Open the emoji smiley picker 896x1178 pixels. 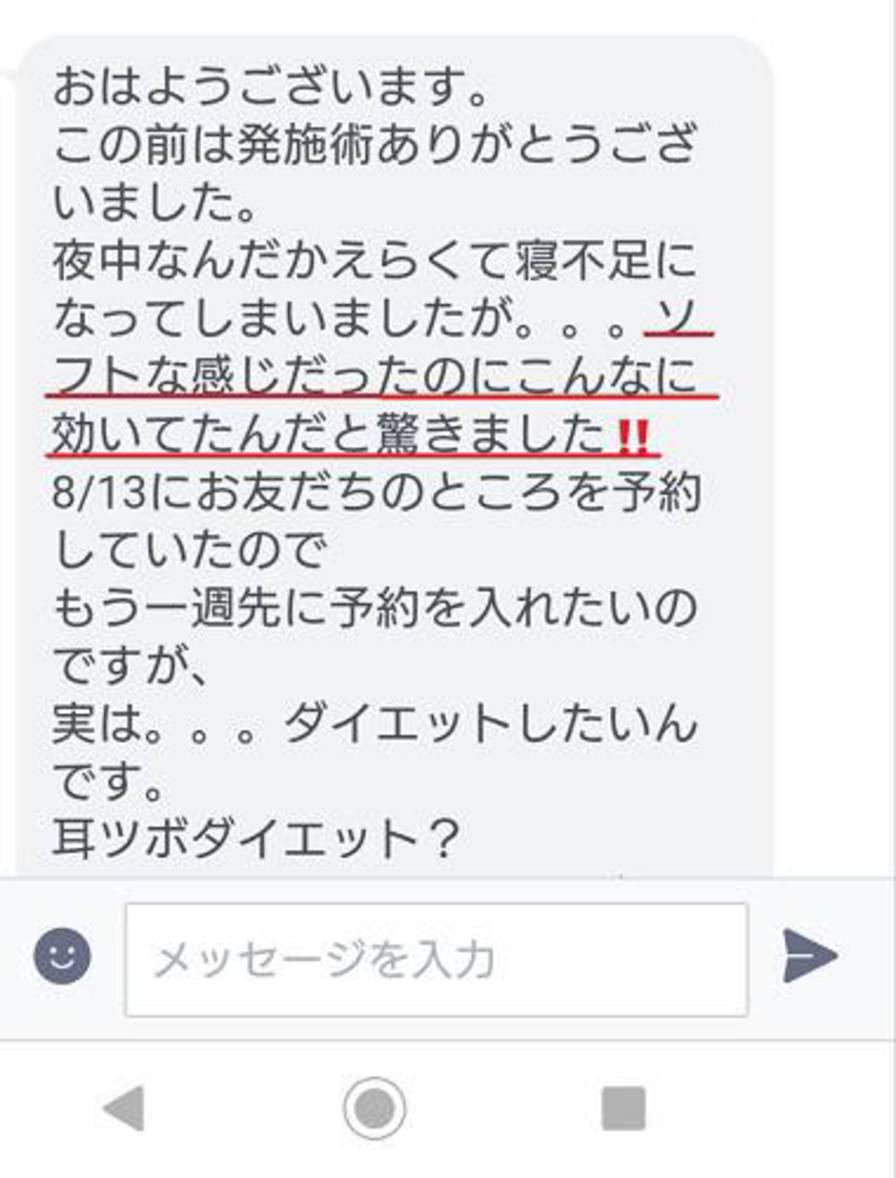(x=62, y=956)
